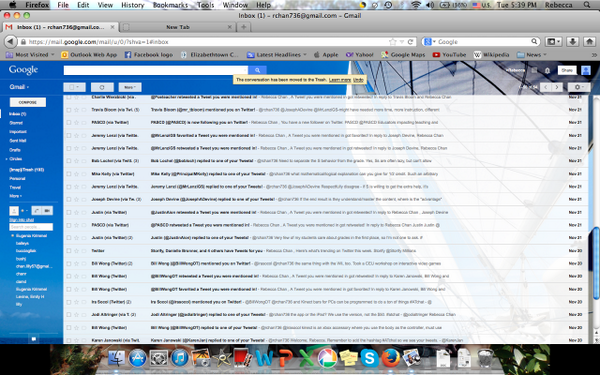Open the select-all checkbox dropdown
This screenshot has height=375, width=600.
74,87
